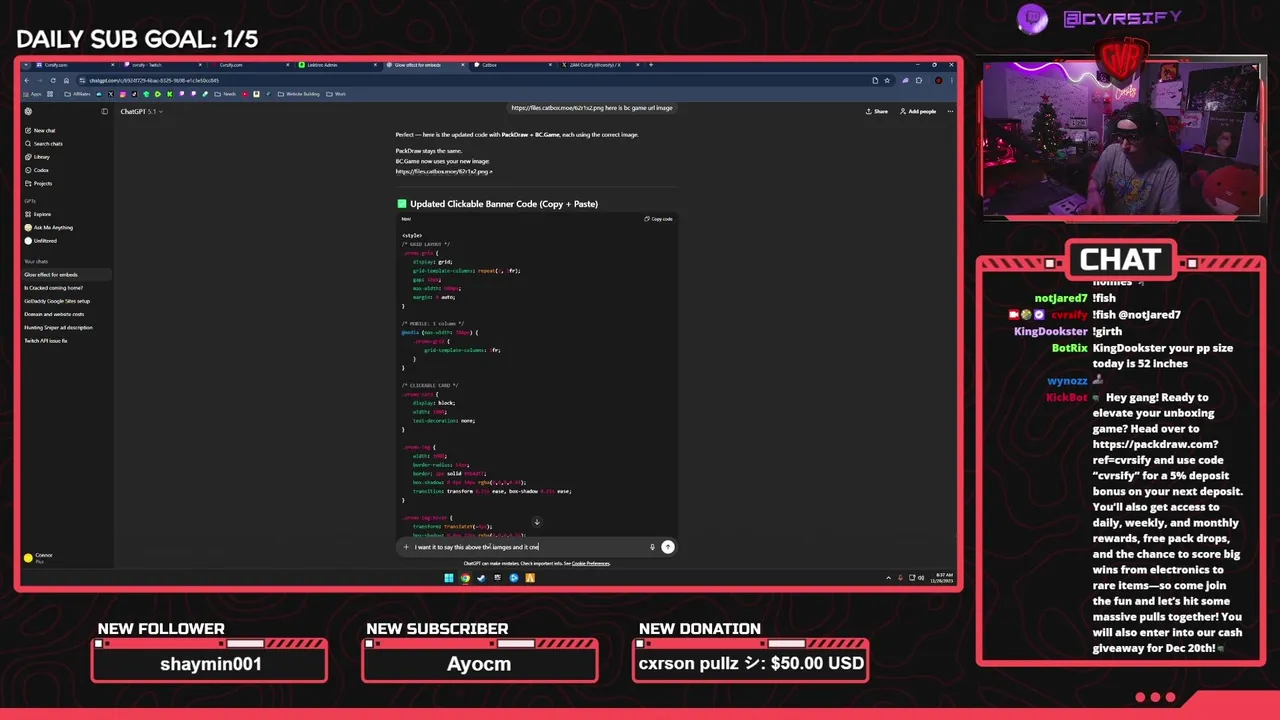Click the browser back arrow
The width and height of the screenshot is (1280, 720).
point(27,80)
